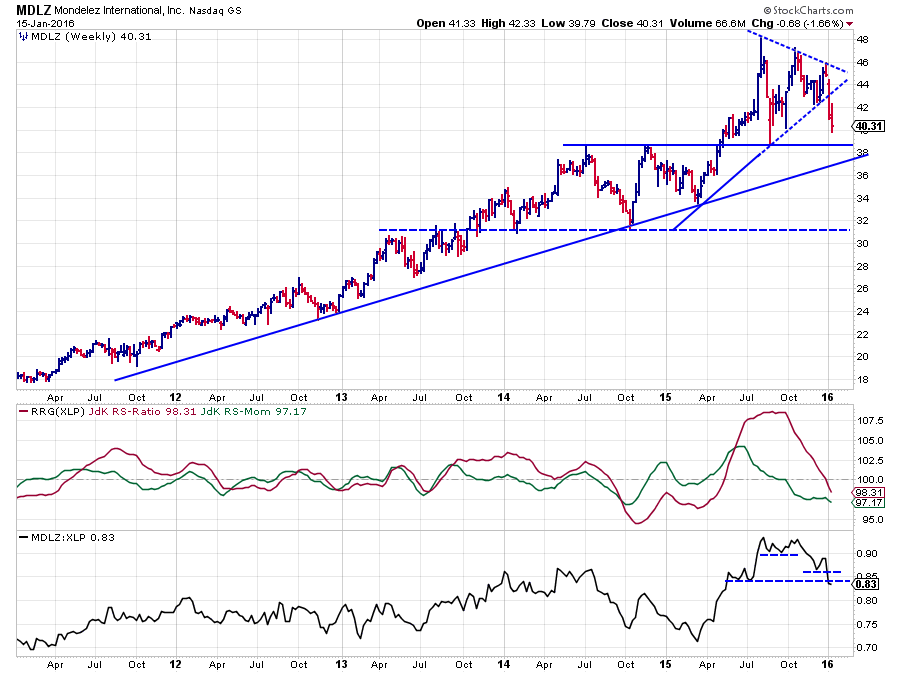
Task: Click the 0.83 ratio value tag on axis
Action: 866,584
